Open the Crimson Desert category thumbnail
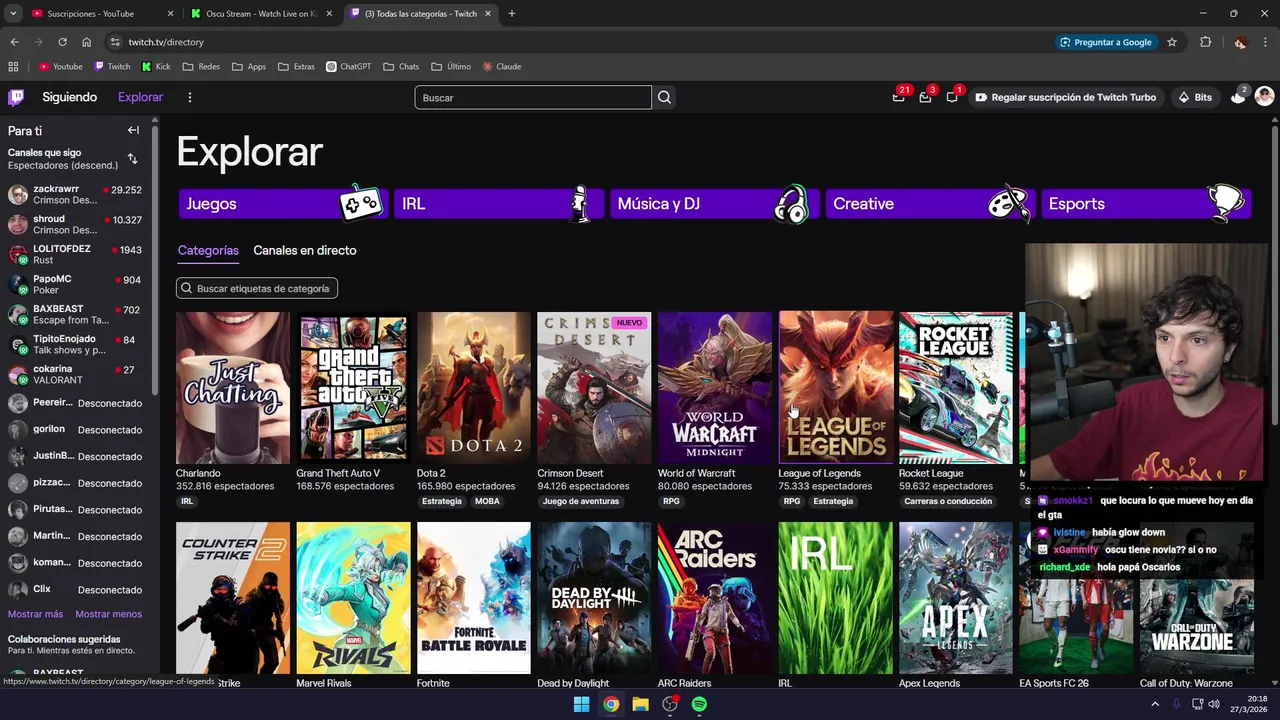Image resolution: width=1280 pixels, height=720 pixels. (594, 388)
